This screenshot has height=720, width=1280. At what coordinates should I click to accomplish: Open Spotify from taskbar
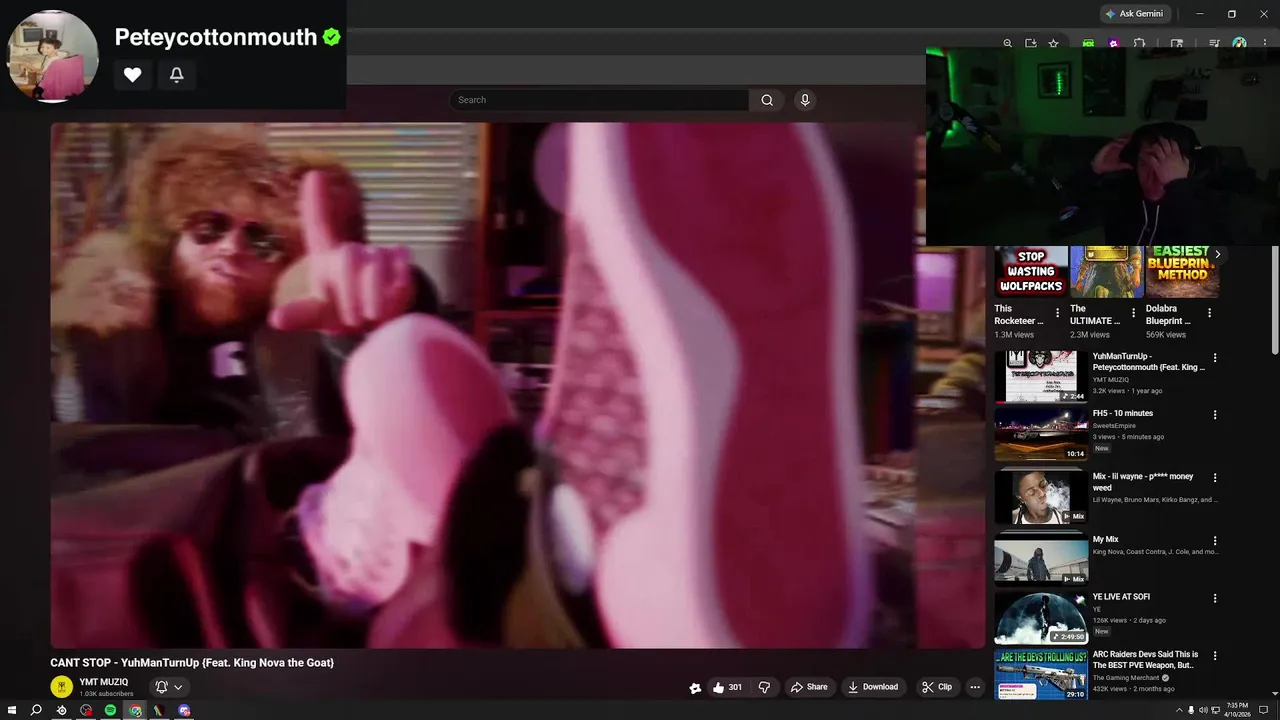coord(110,710)
